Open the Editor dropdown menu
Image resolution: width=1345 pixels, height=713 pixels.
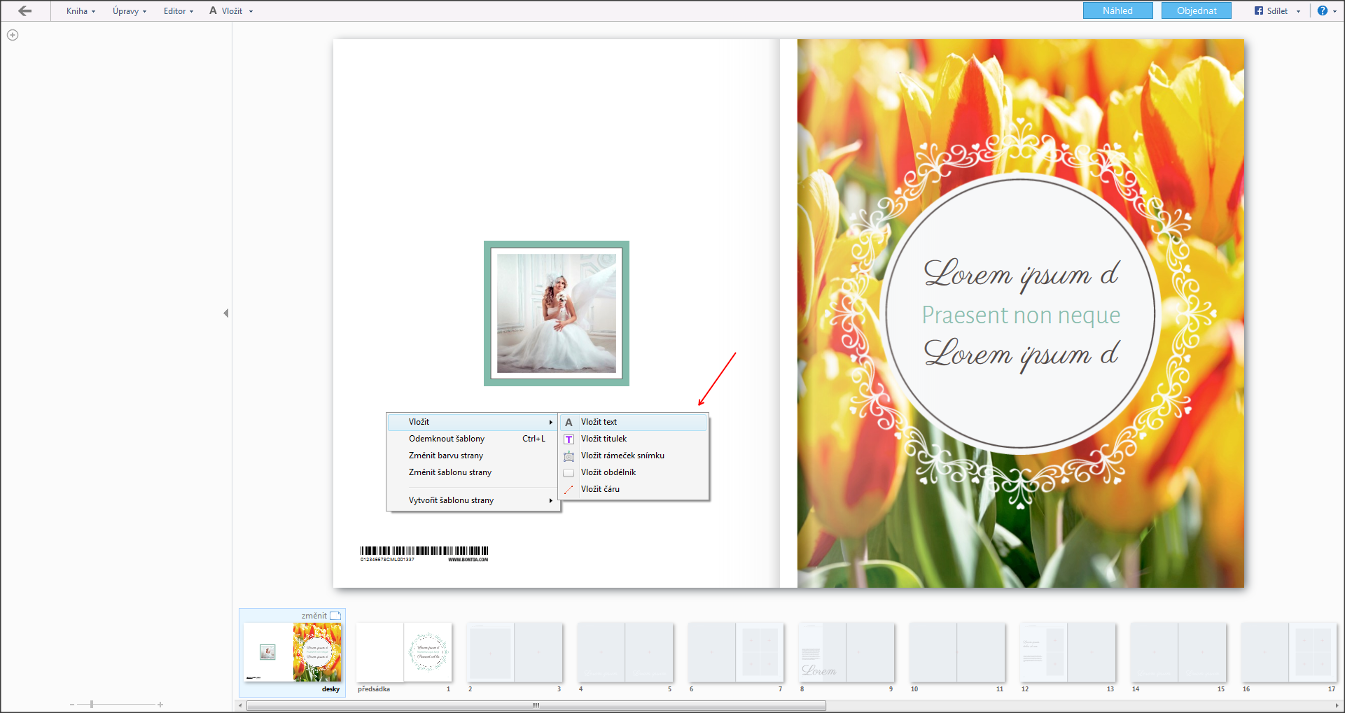pos(178,11)
